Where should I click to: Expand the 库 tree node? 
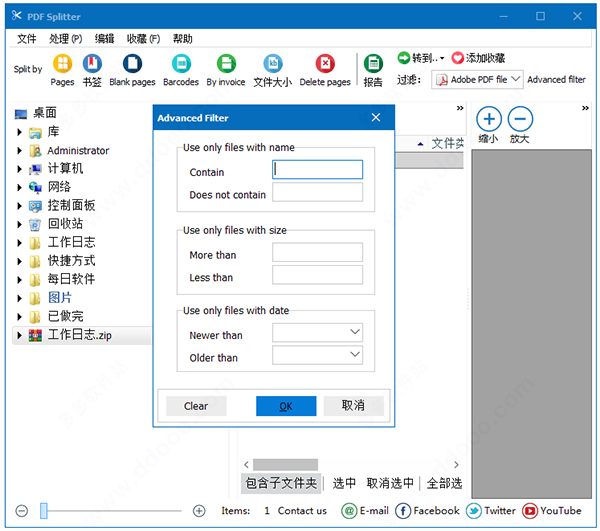[x=19, y=132]
